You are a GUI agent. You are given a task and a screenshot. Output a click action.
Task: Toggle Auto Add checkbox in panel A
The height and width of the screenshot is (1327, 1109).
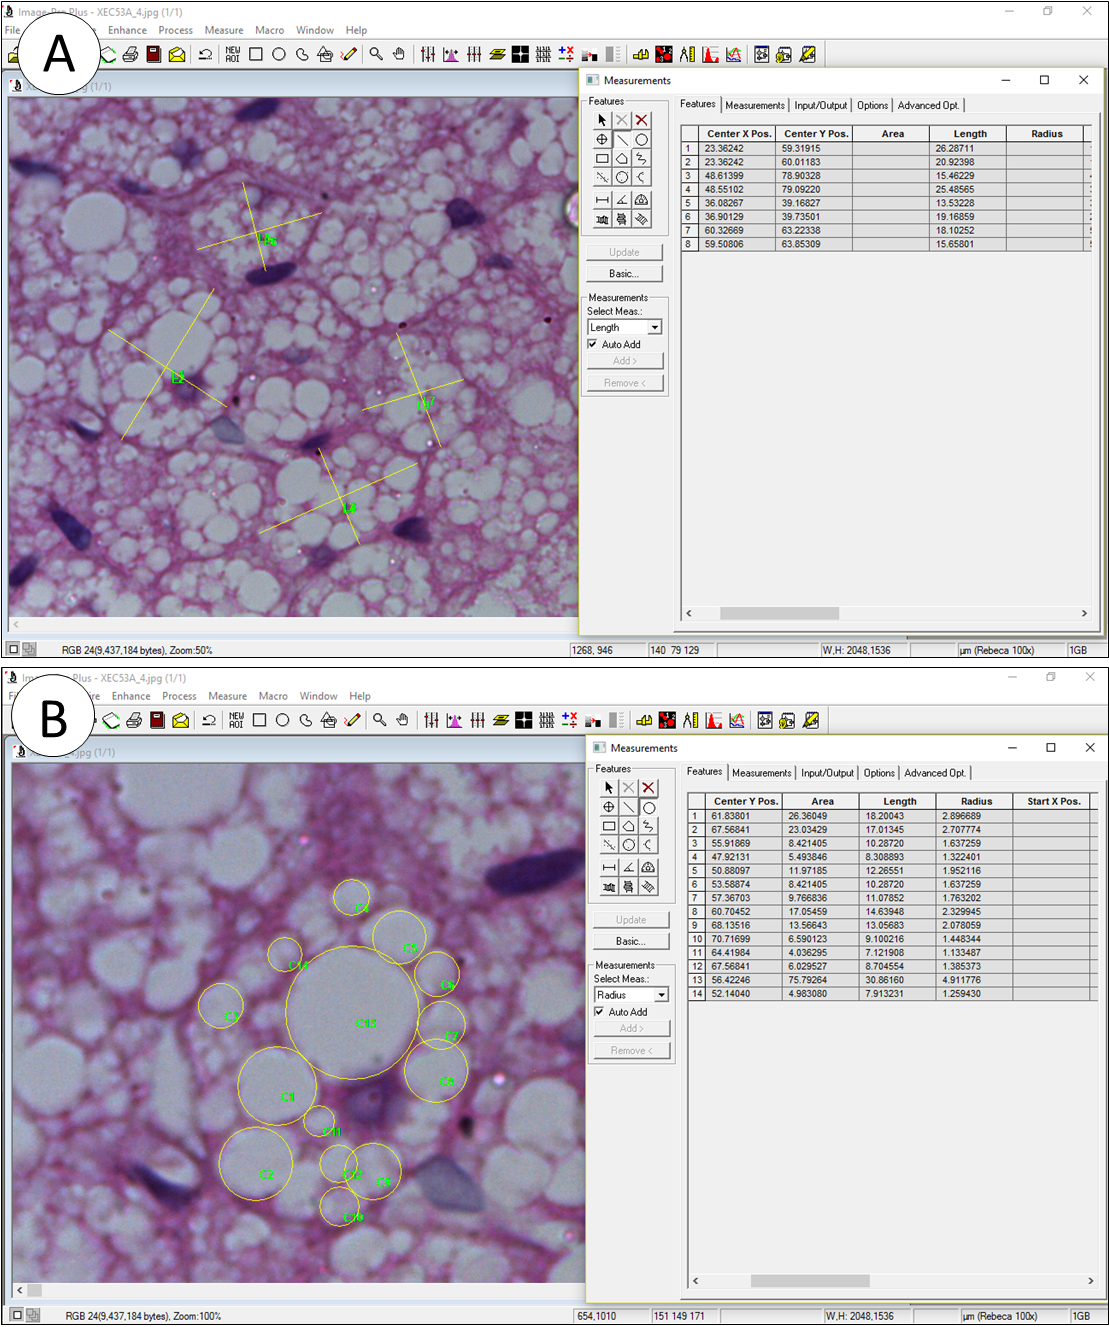tap(592, 344)
